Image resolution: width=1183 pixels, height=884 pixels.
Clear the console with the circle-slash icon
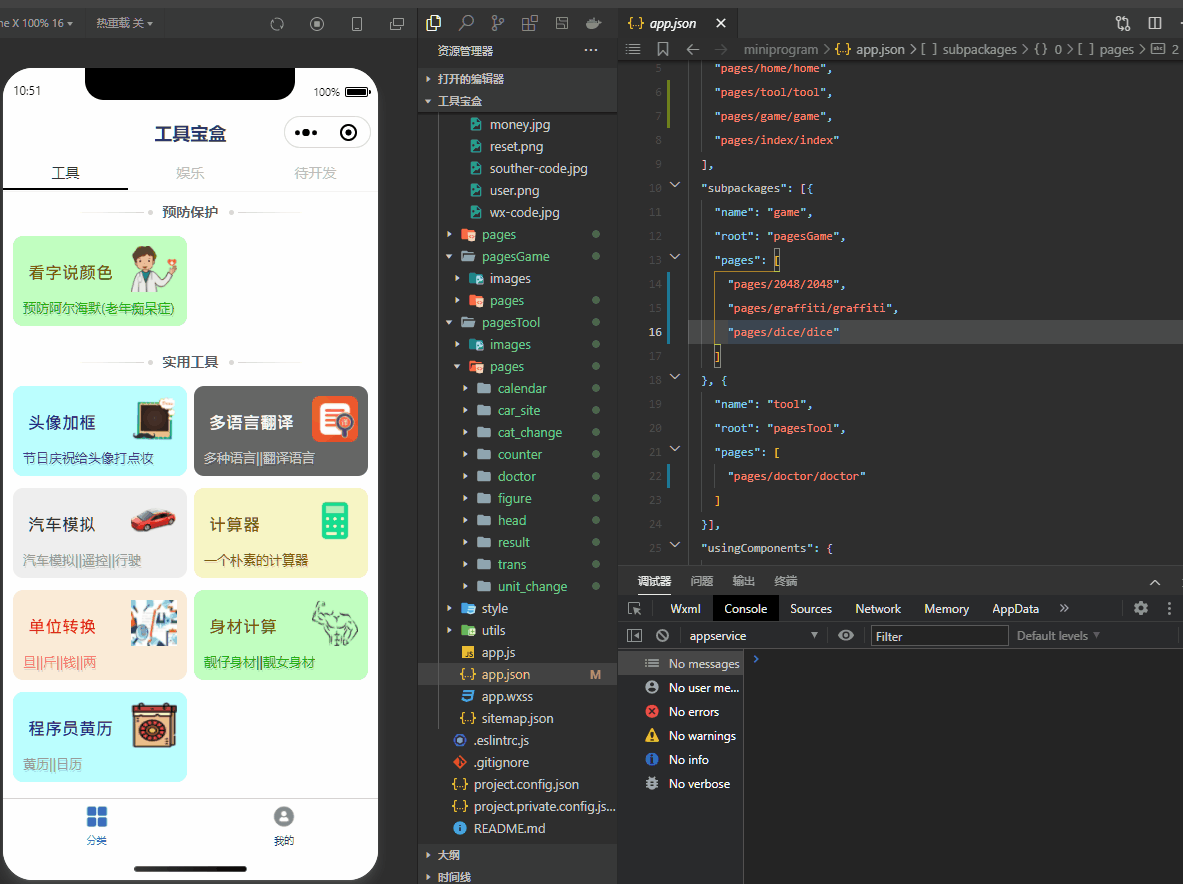pos(662,635)
